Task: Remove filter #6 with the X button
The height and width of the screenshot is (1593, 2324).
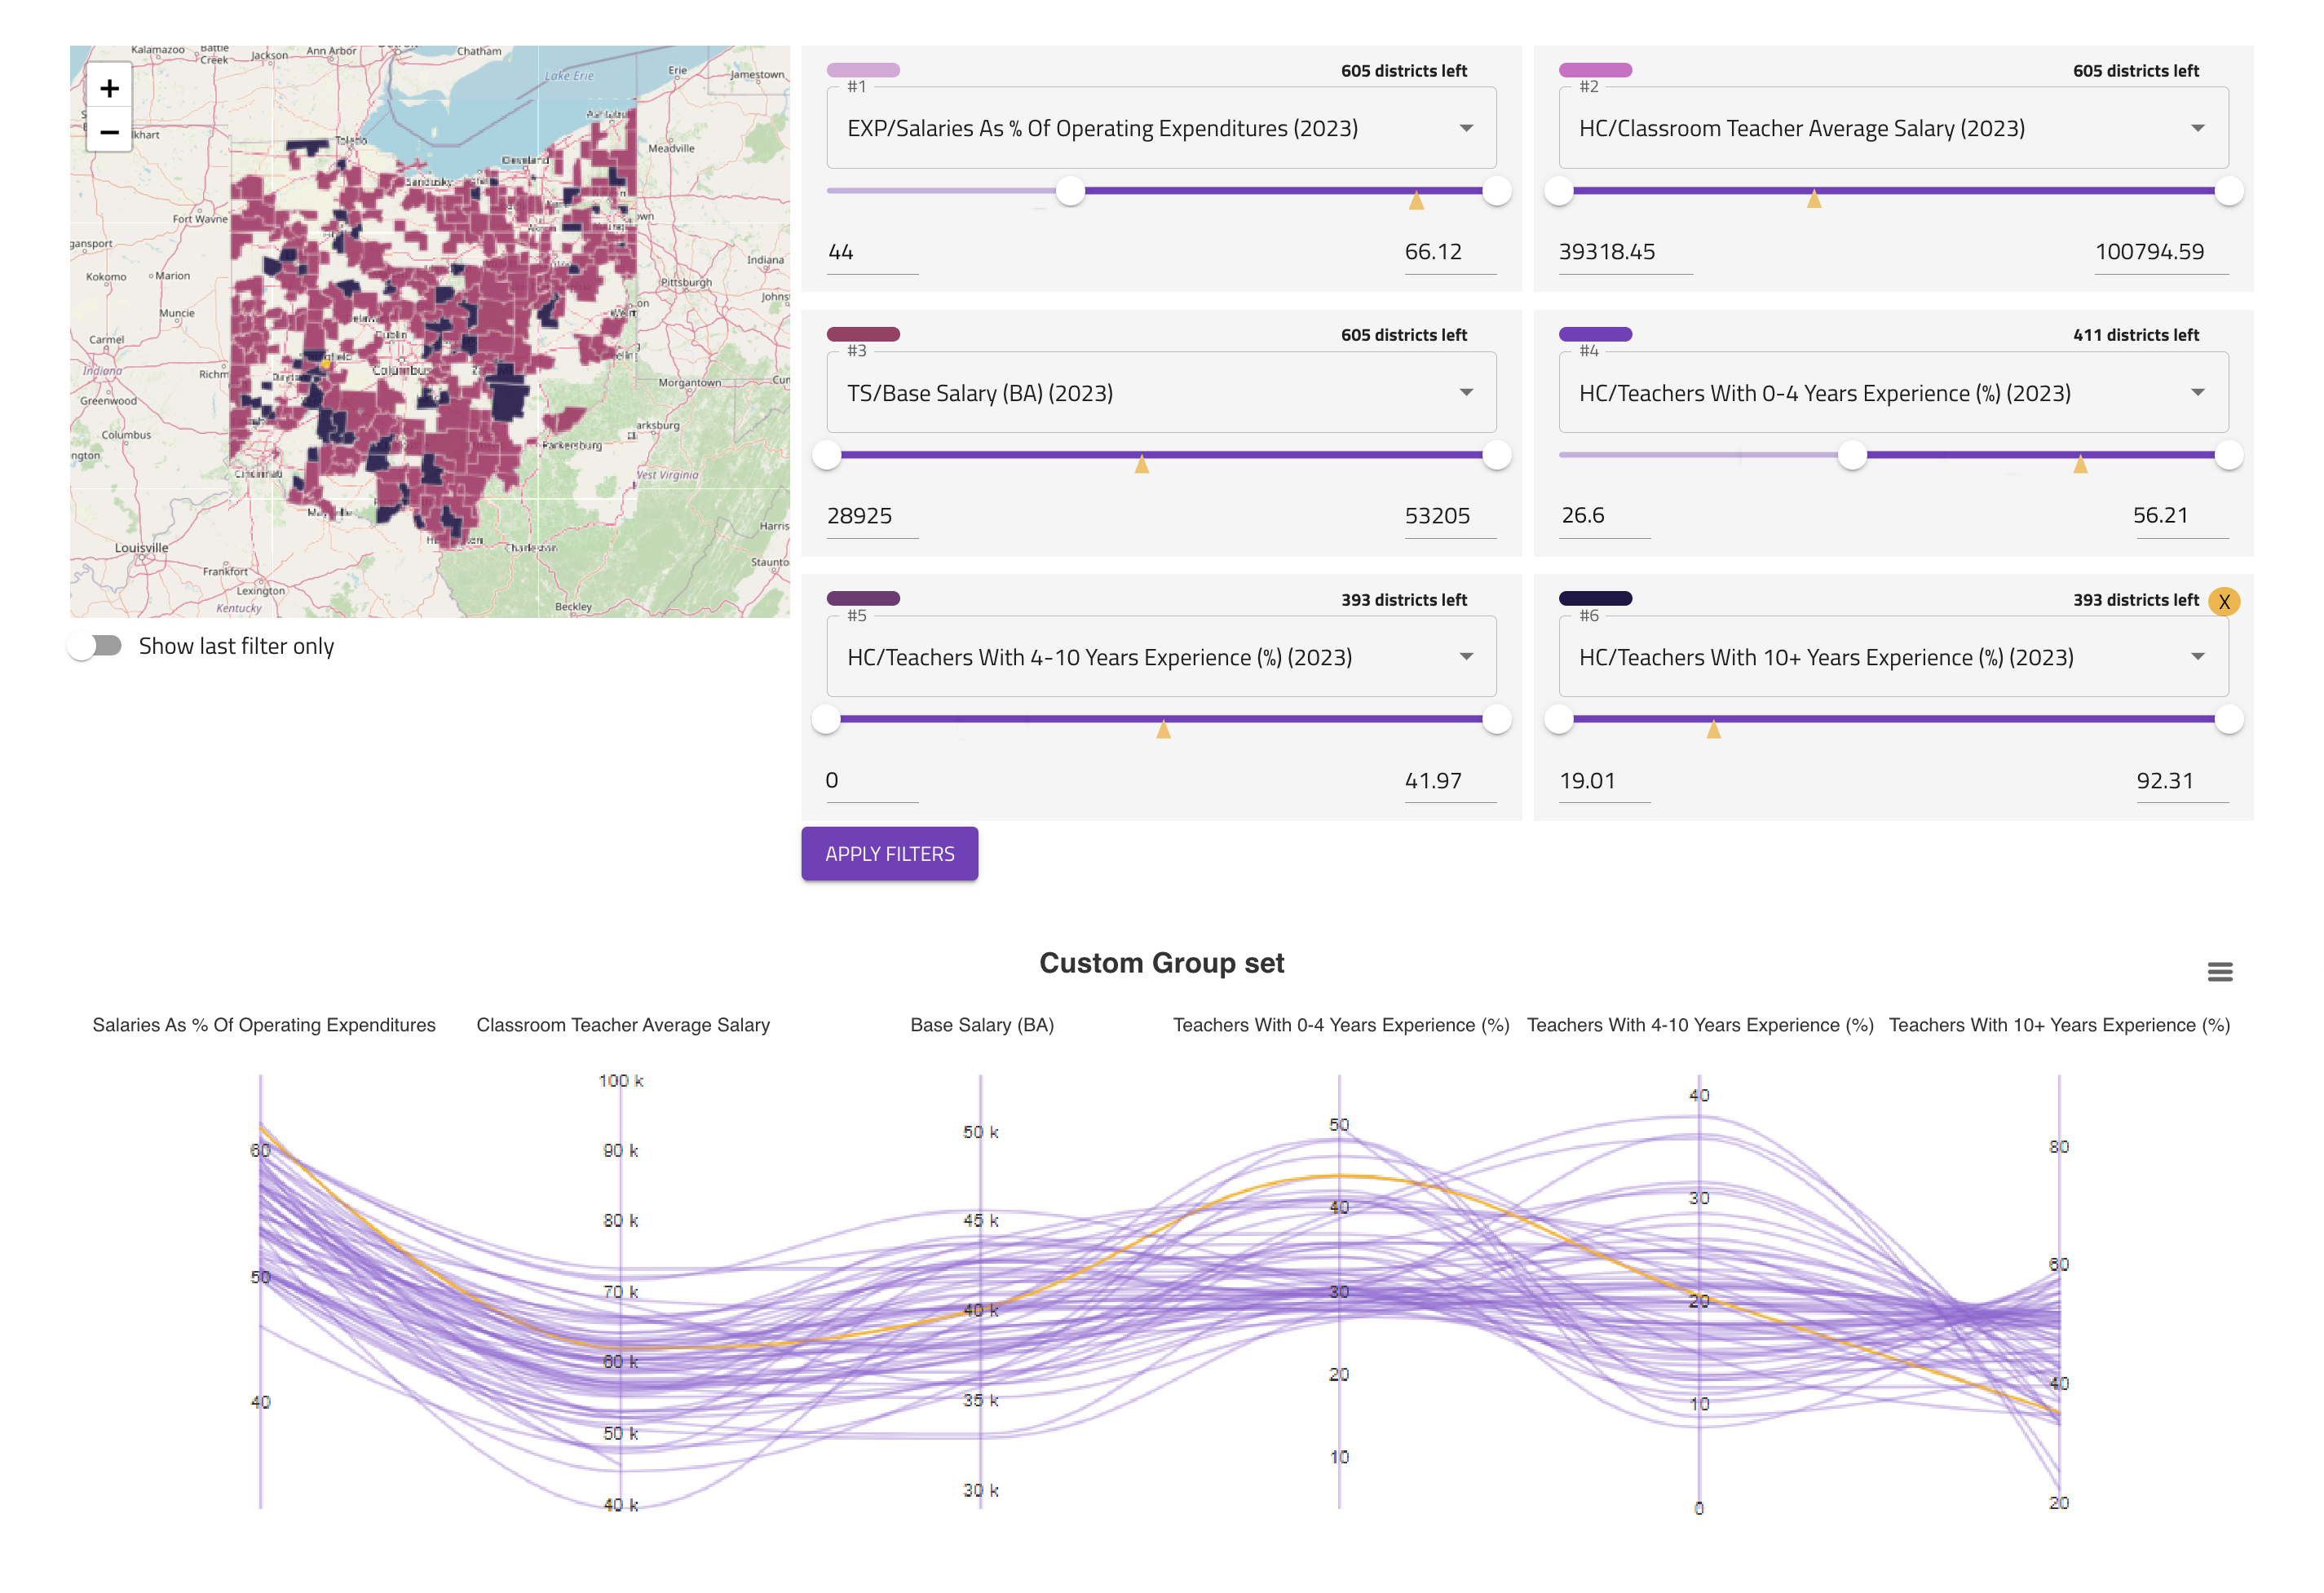Action: pyautogui.click(x=2223, y=601)
